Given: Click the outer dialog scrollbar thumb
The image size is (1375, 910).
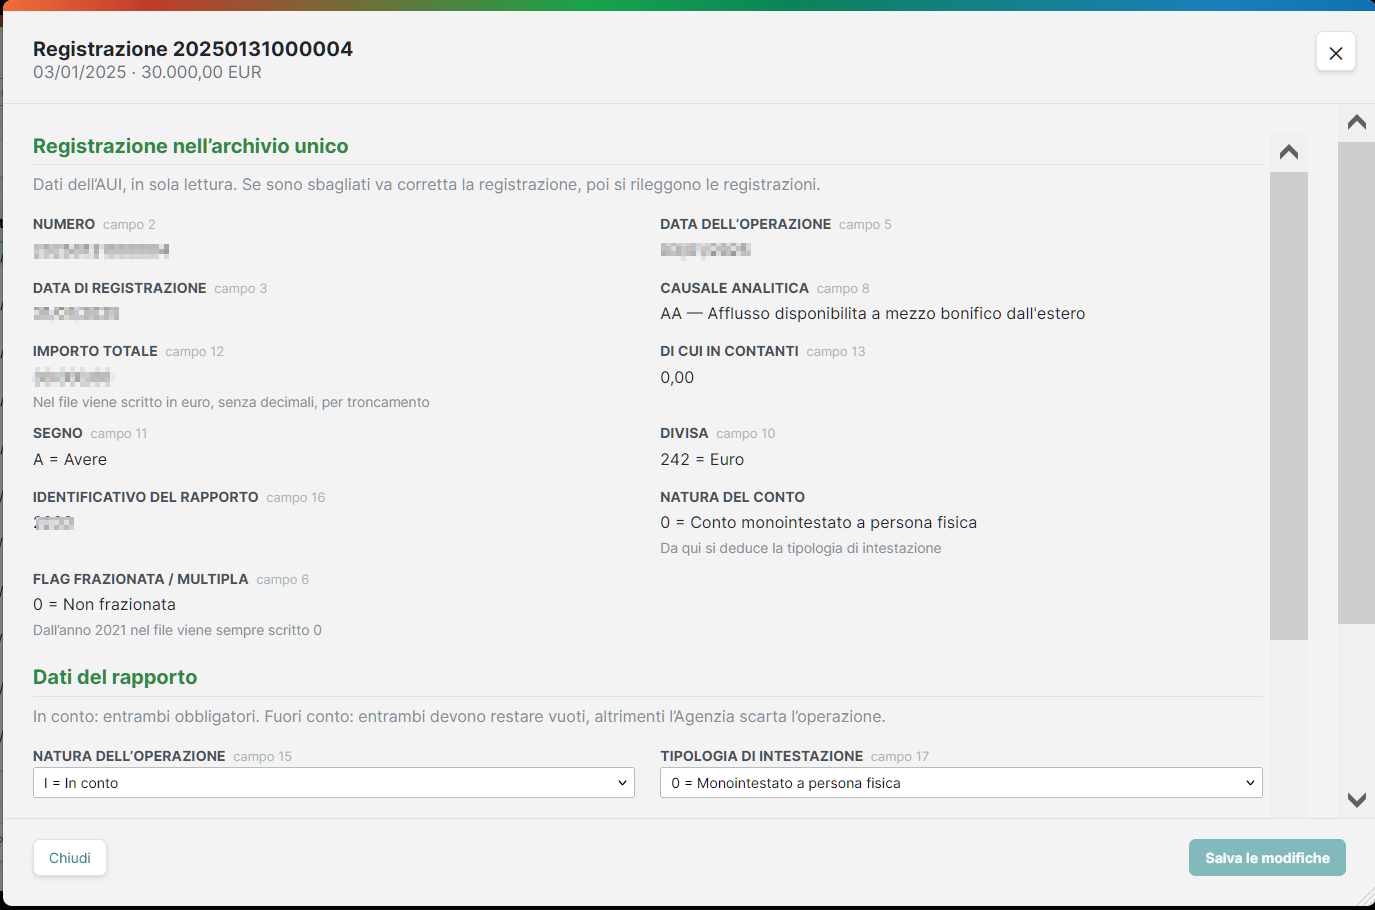Looking at the screenshot, I should [x=1356, y=383].
